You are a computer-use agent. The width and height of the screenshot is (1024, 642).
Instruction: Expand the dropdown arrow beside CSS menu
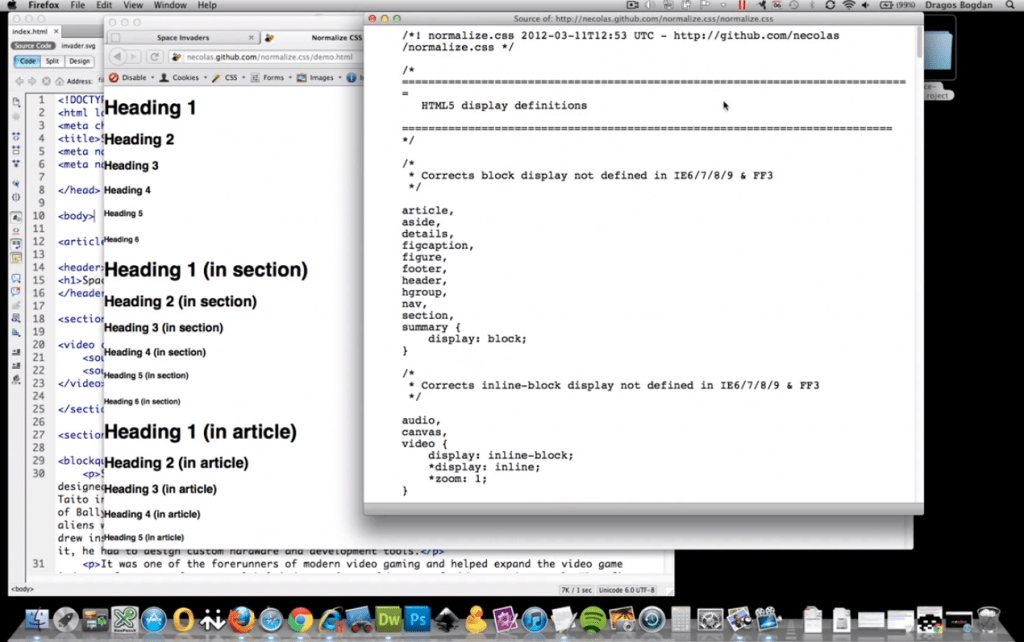242,78
